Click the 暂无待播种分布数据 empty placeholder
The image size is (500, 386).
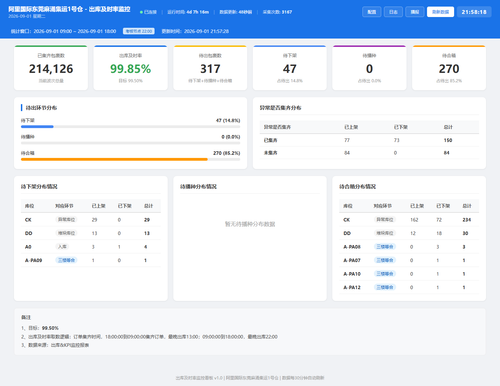point(250,224)
